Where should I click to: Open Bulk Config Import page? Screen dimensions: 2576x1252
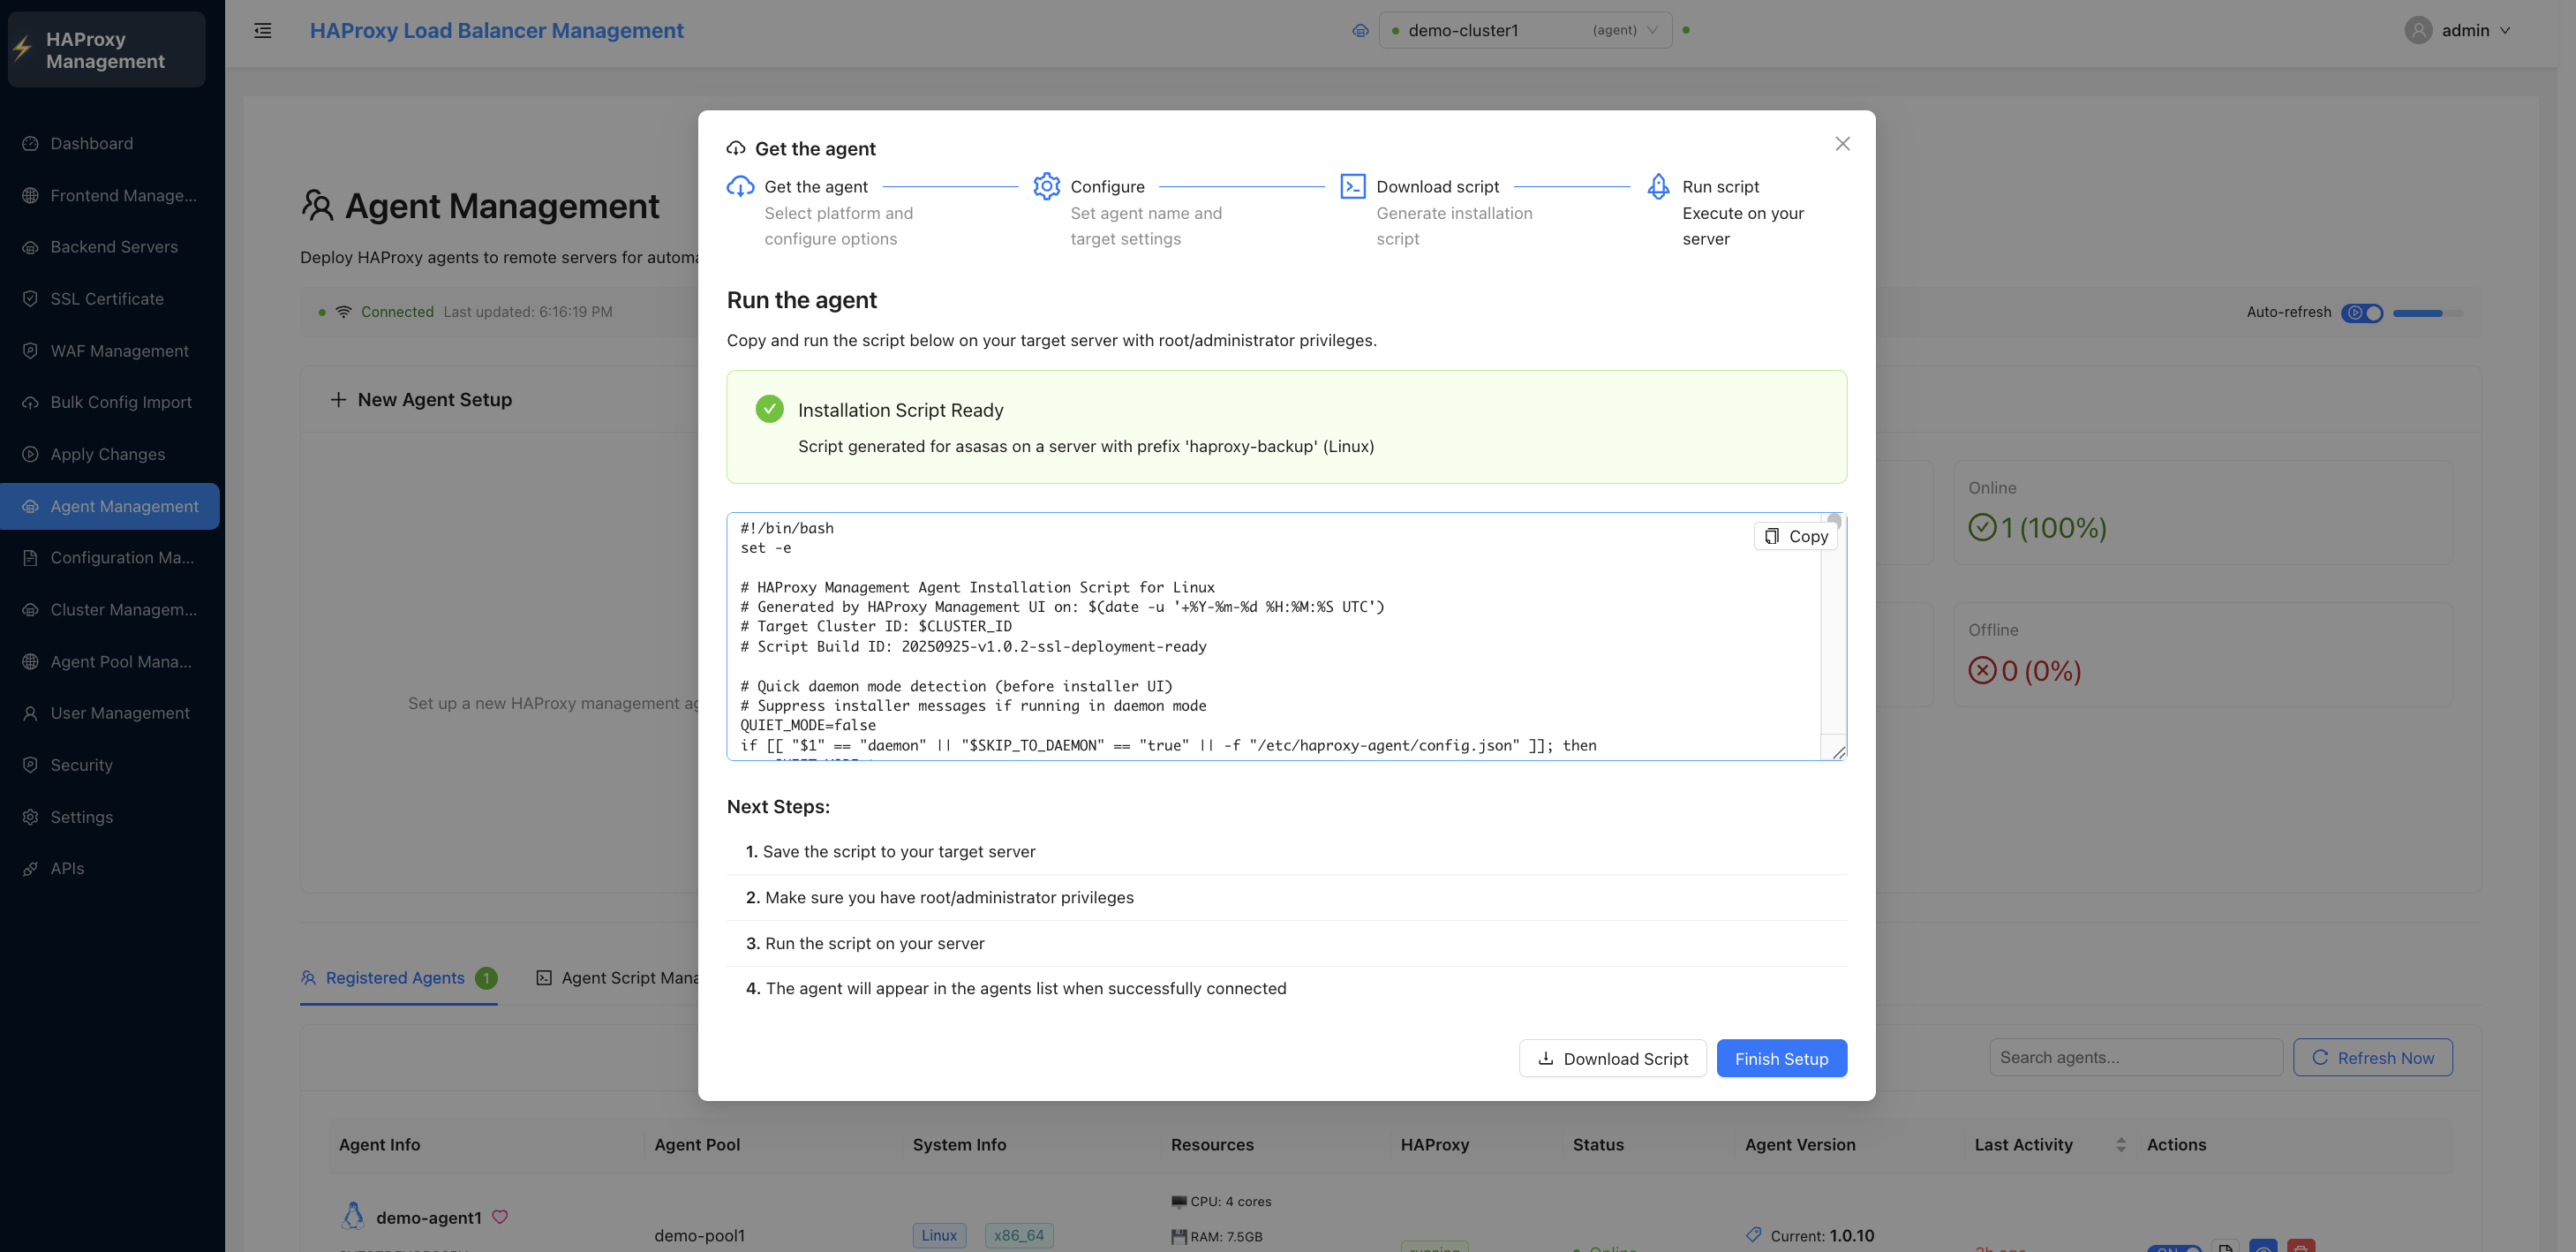point(110,402)
